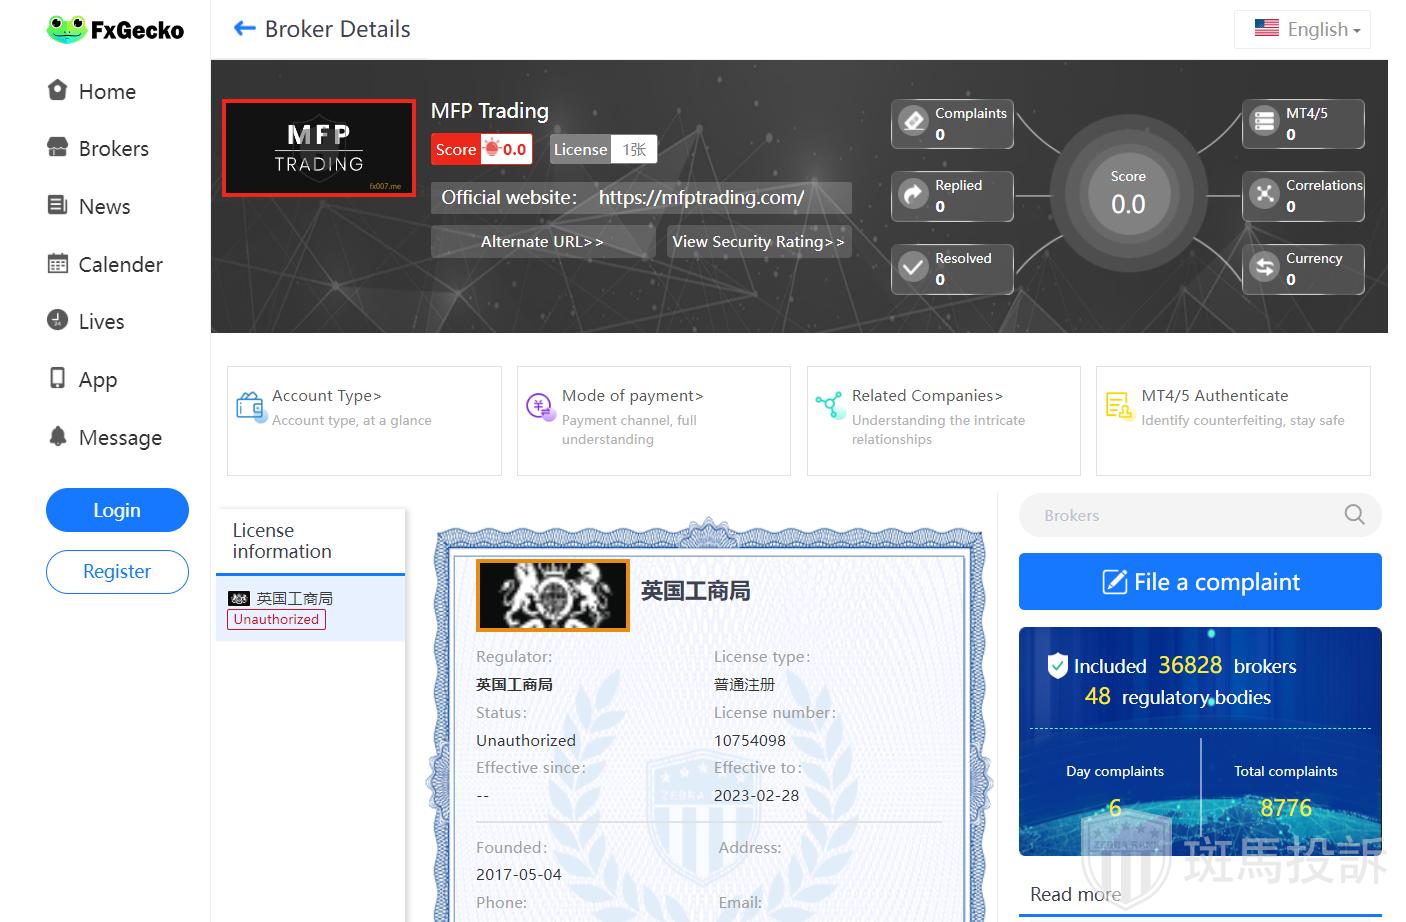Click the Resolved checkmark icon

913,268
